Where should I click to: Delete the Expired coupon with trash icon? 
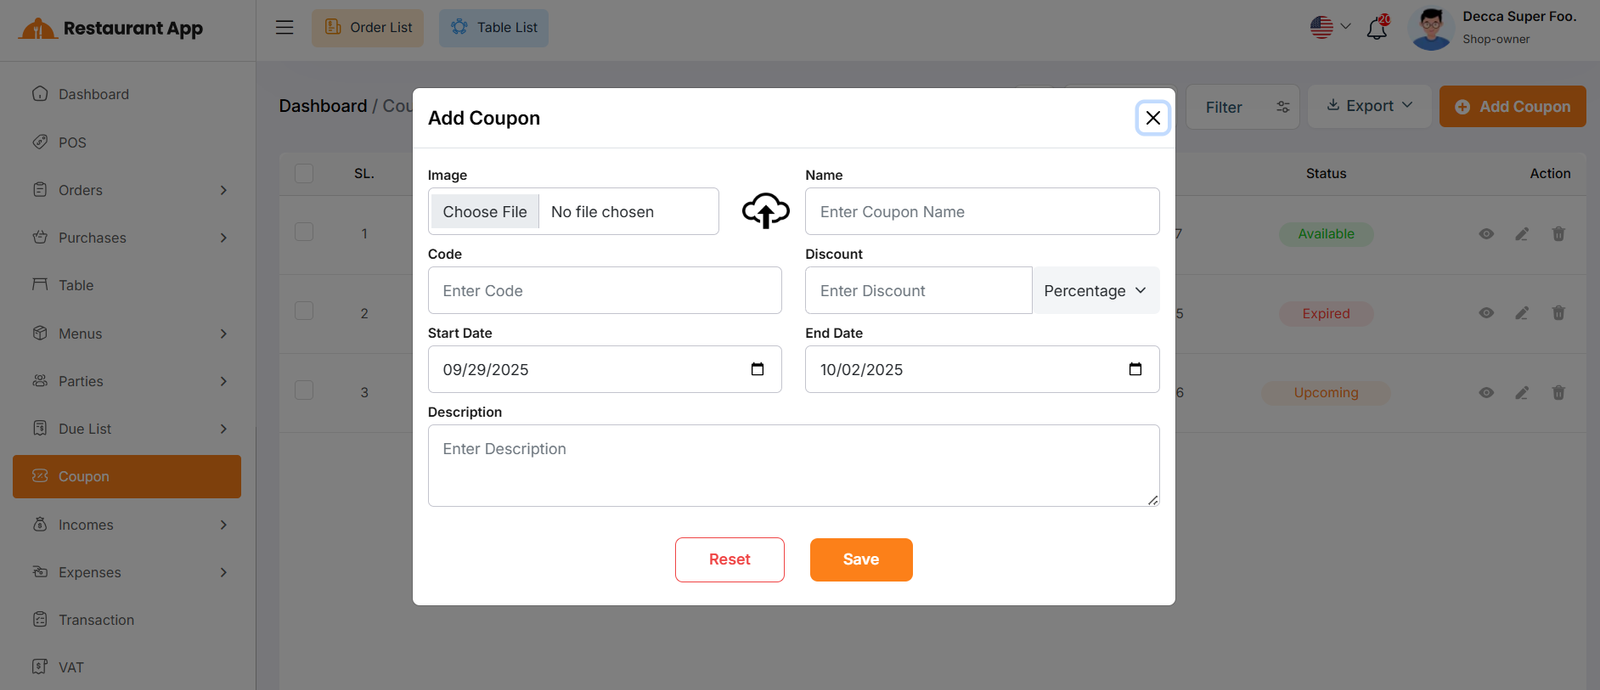pos(1557,313)
